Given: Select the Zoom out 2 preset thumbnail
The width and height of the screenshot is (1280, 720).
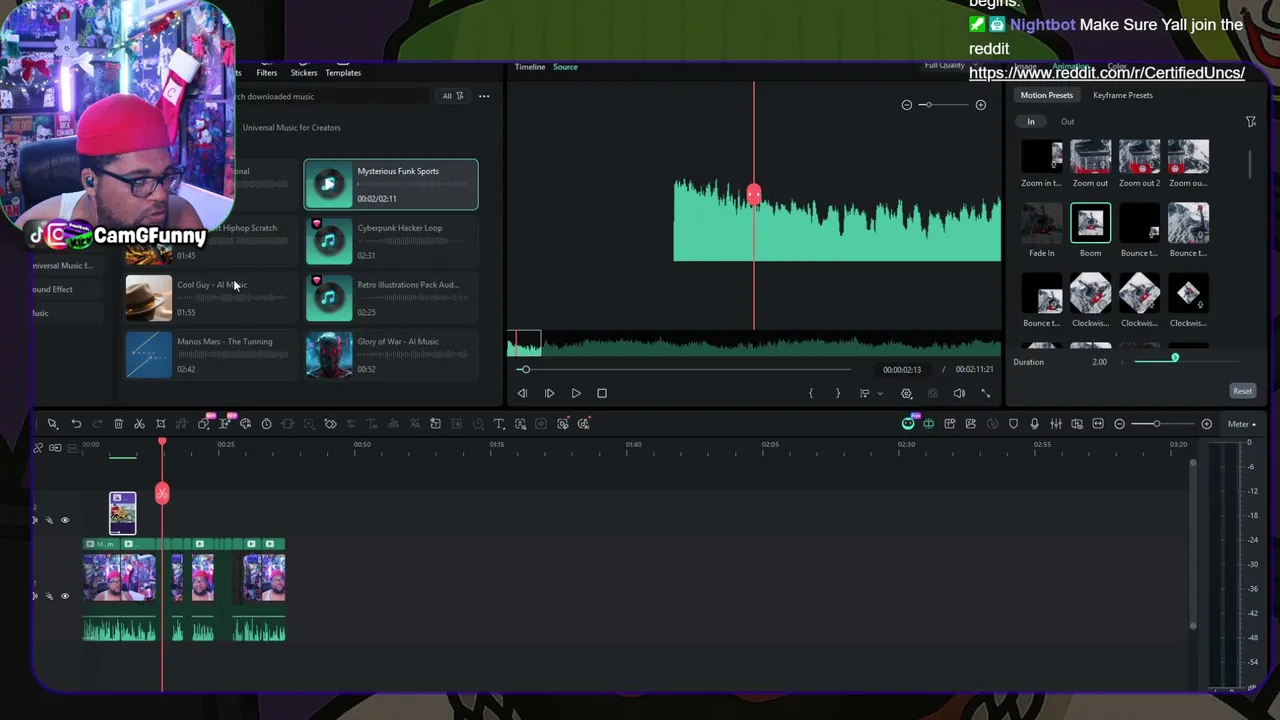Looking at the screenshot, I should coord(1139,157).
